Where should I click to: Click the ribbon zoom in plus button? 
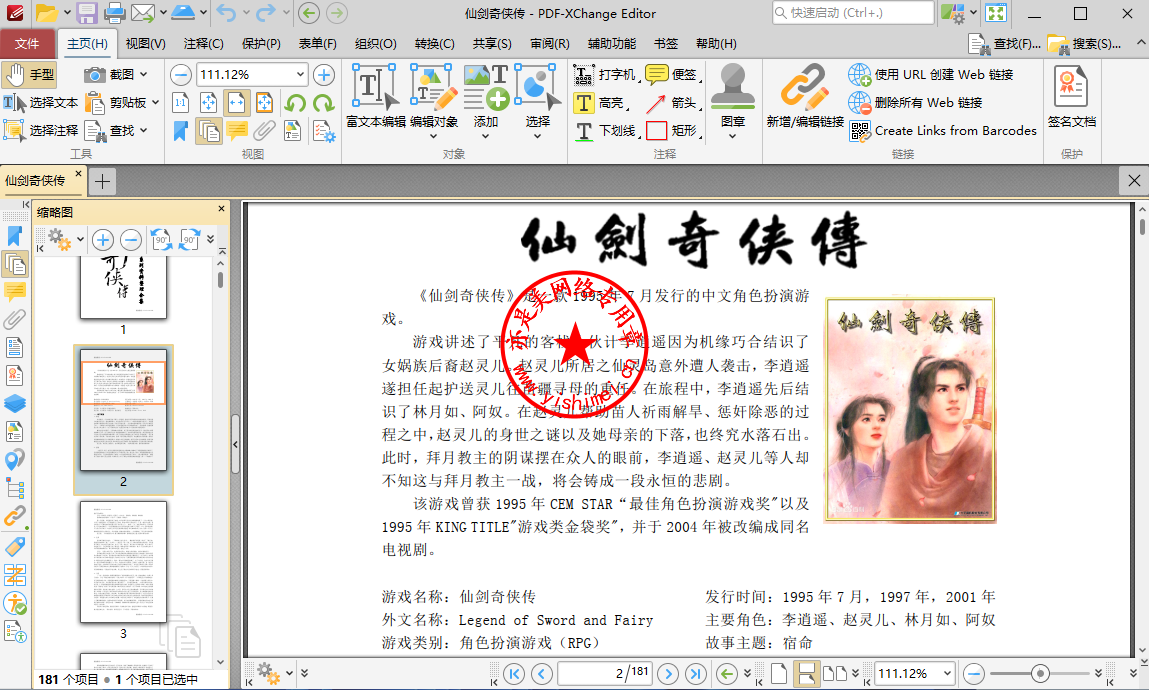(x=324, y=75)
